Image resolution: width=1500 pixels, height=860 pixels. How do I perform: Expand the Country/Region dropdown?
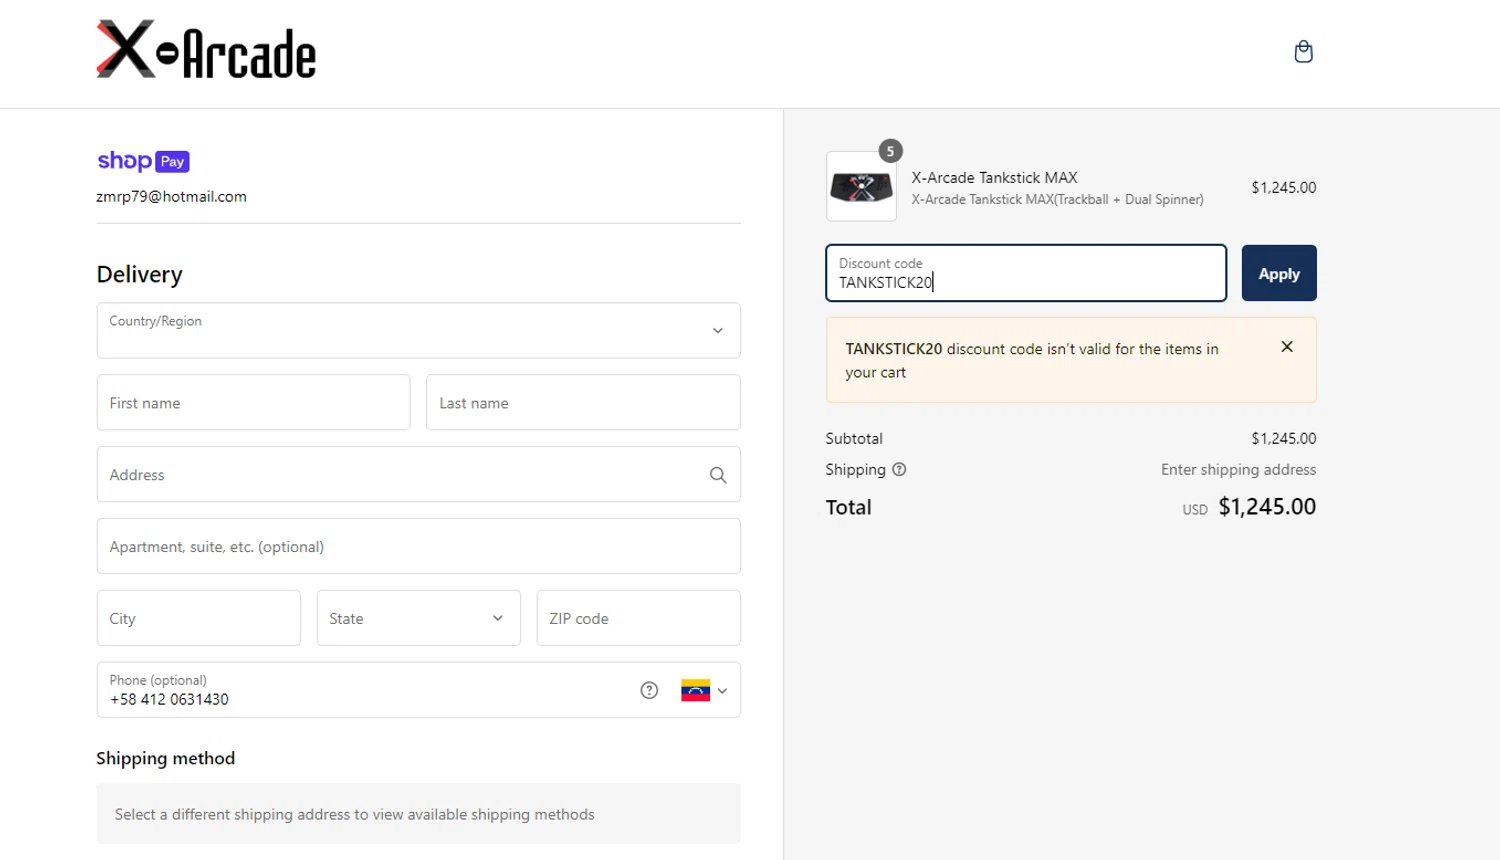418,331
